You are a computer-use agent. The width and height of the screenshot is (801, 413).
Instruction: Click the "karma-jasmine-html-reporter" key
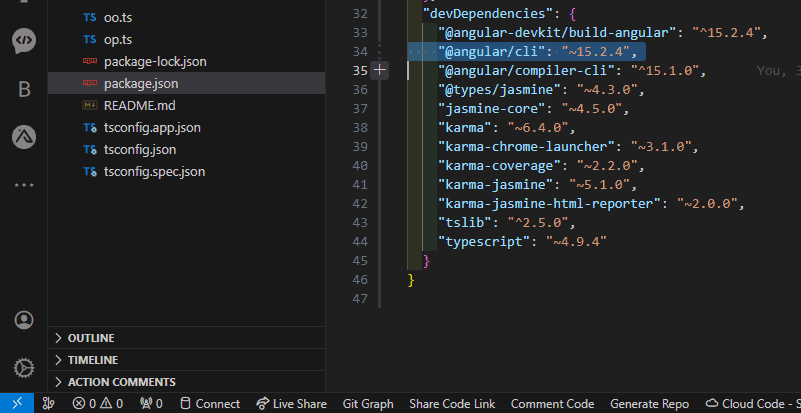pyautogui.click(x=549, y=203)
